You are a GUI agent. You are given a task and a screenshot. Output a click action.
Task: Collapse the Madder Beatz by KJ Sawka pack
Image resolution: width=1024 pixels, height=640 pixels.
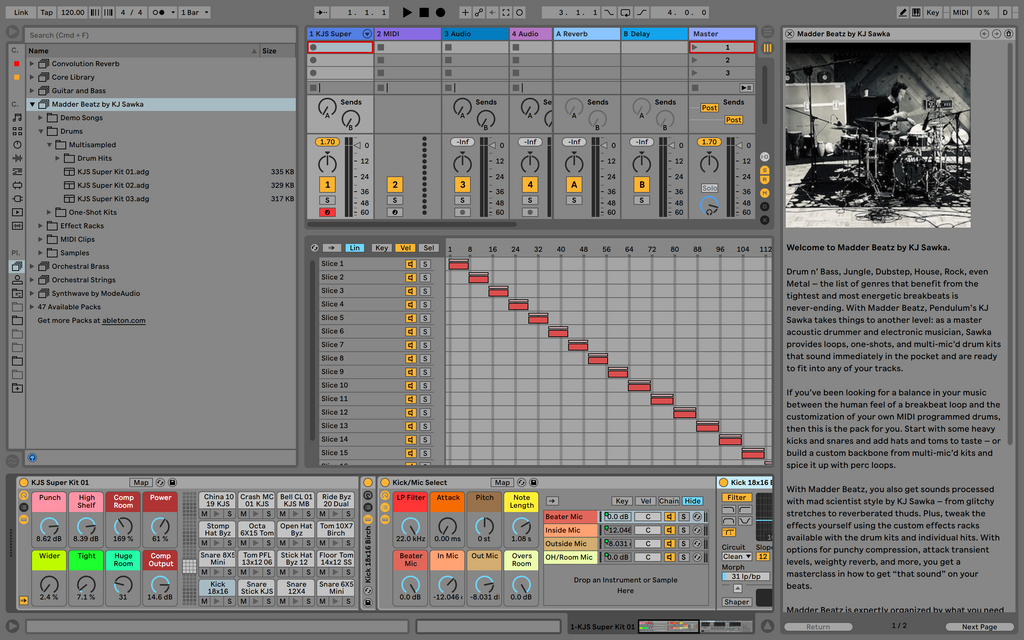tap(31, 104)
